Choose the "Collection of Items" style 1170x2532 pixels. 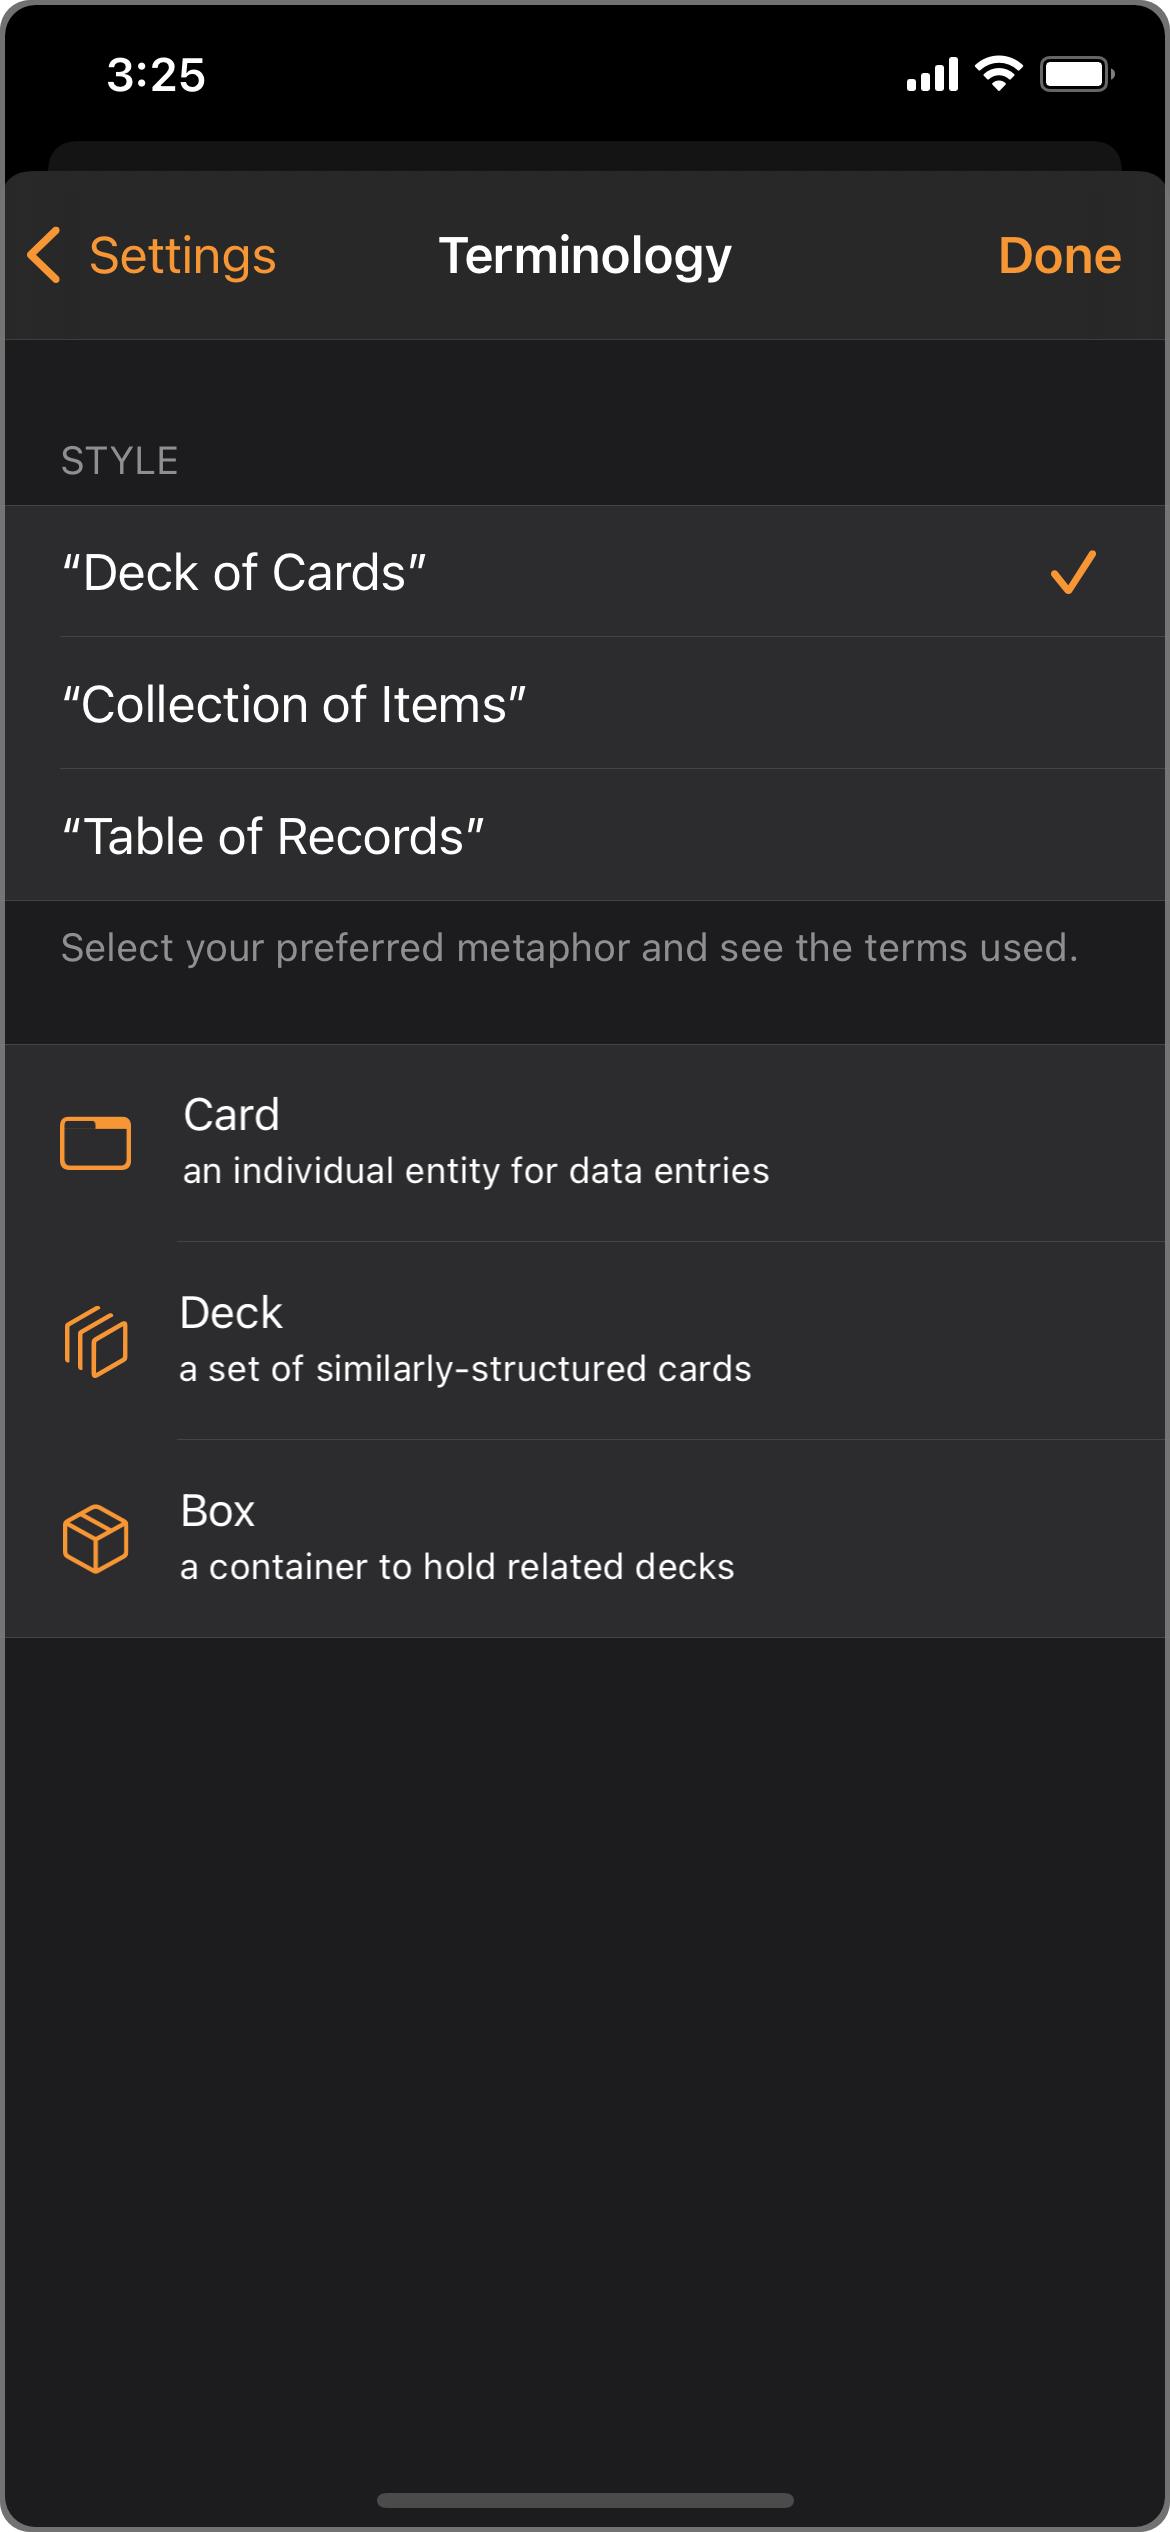pyautogui.click(x=294, y=704)
